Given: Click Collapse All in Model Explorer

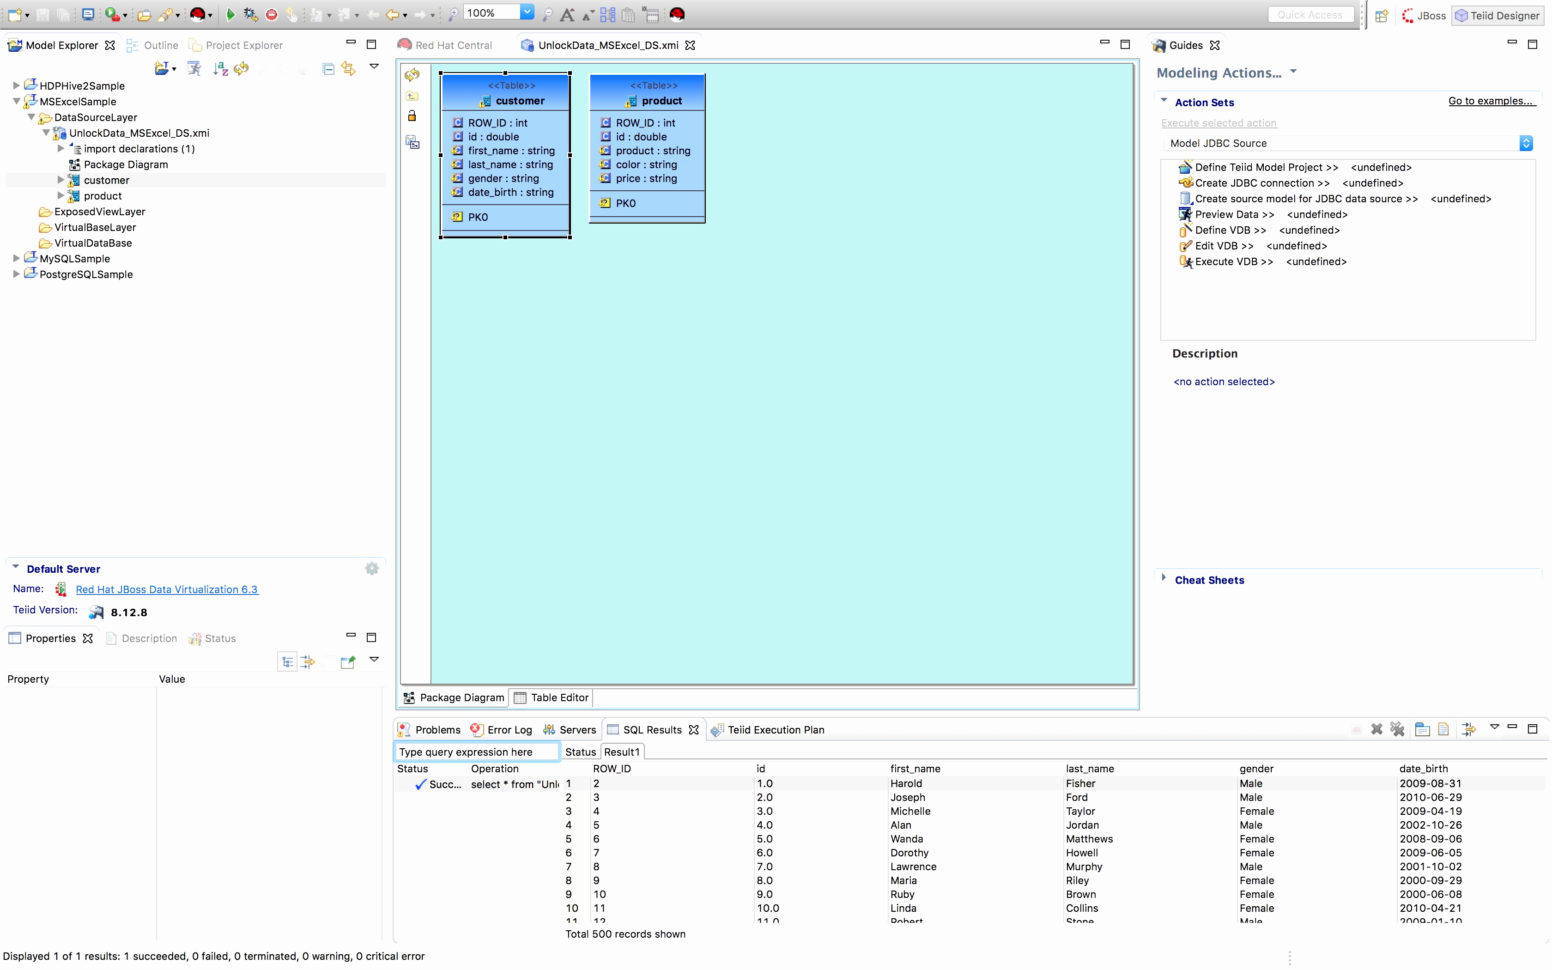Looking at the screenshot, I should [328, 69].
